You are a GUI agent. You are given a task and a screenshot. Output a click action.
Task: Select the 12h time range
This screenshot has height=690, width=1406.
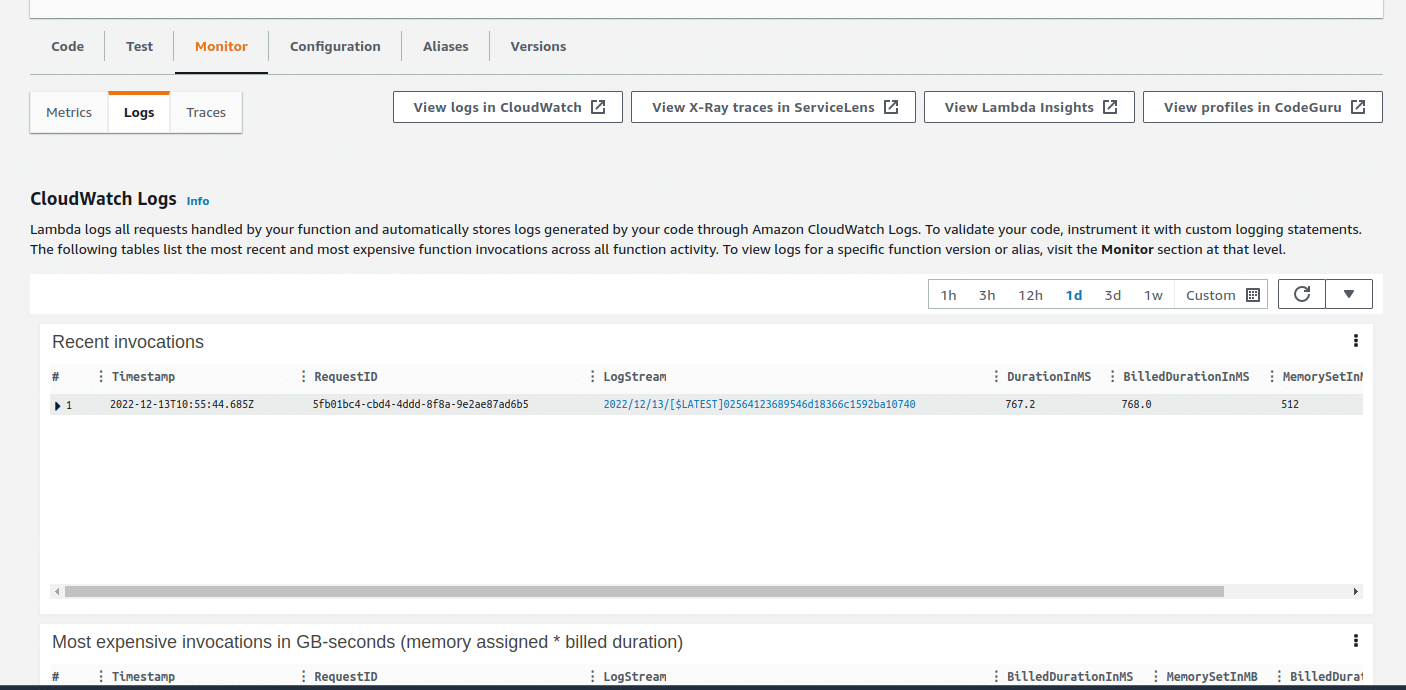click(1030, 295)
